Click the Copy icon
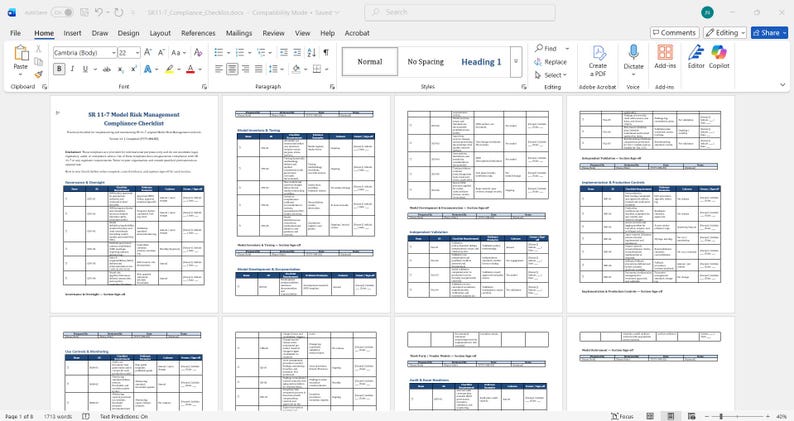 [x=38, y=61]
